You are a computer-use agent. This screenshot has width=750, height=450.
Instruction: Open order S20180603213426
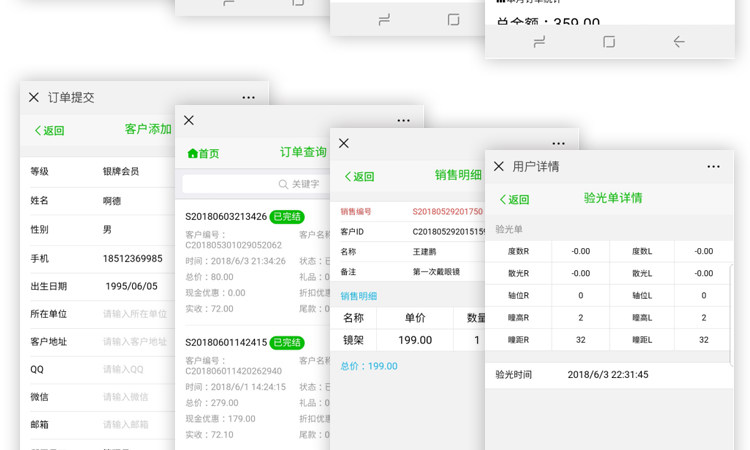tap(226, 217)
